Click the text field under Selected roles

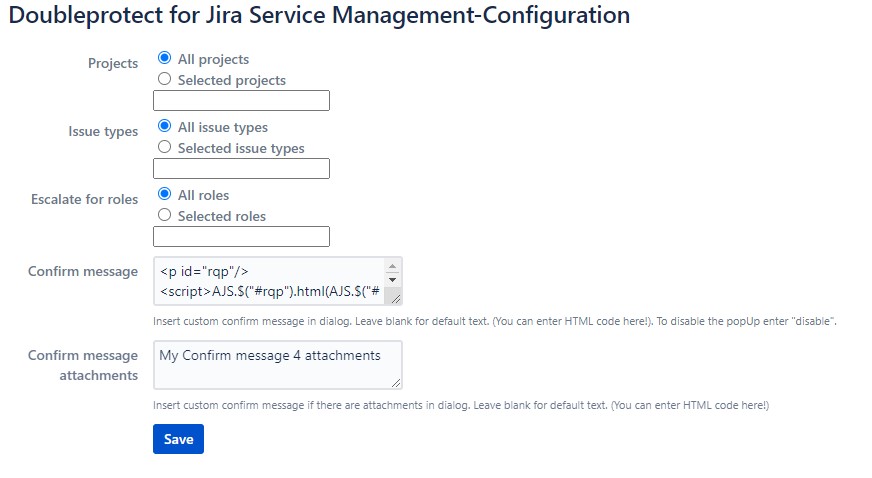(241, 236)
